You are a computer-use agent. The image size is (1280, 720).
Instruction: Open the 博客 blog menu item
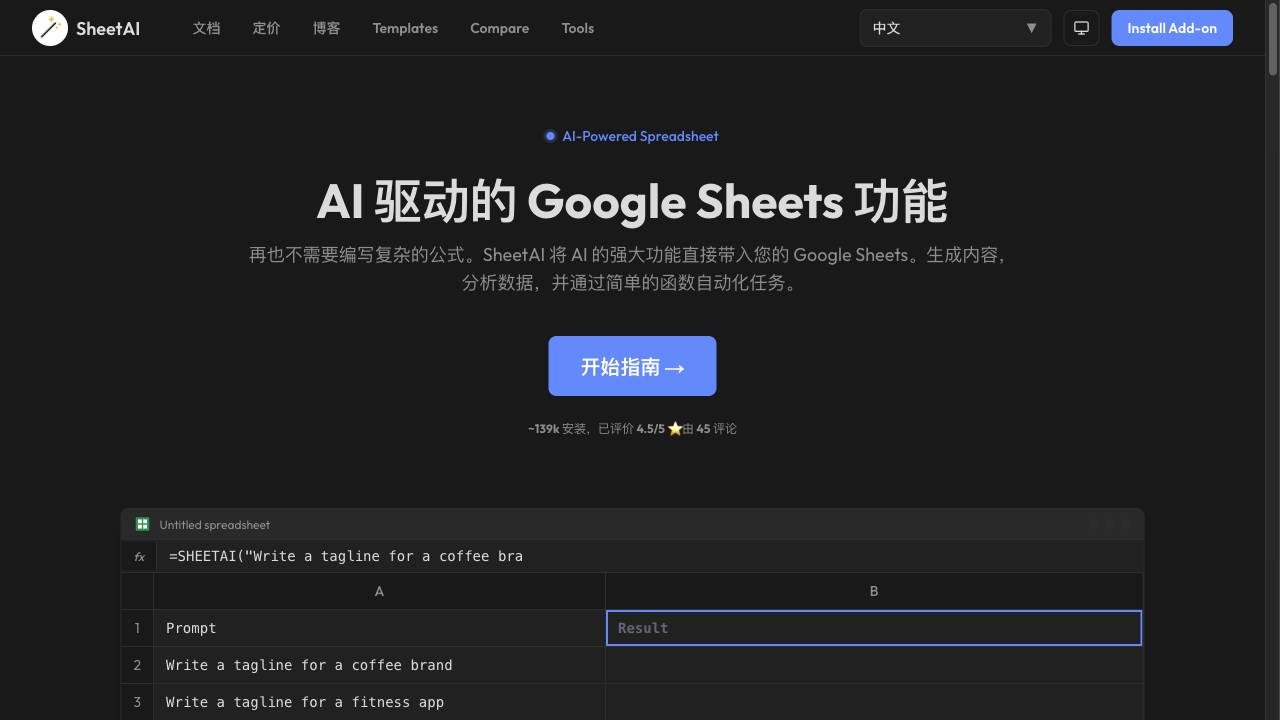(326, 28)
